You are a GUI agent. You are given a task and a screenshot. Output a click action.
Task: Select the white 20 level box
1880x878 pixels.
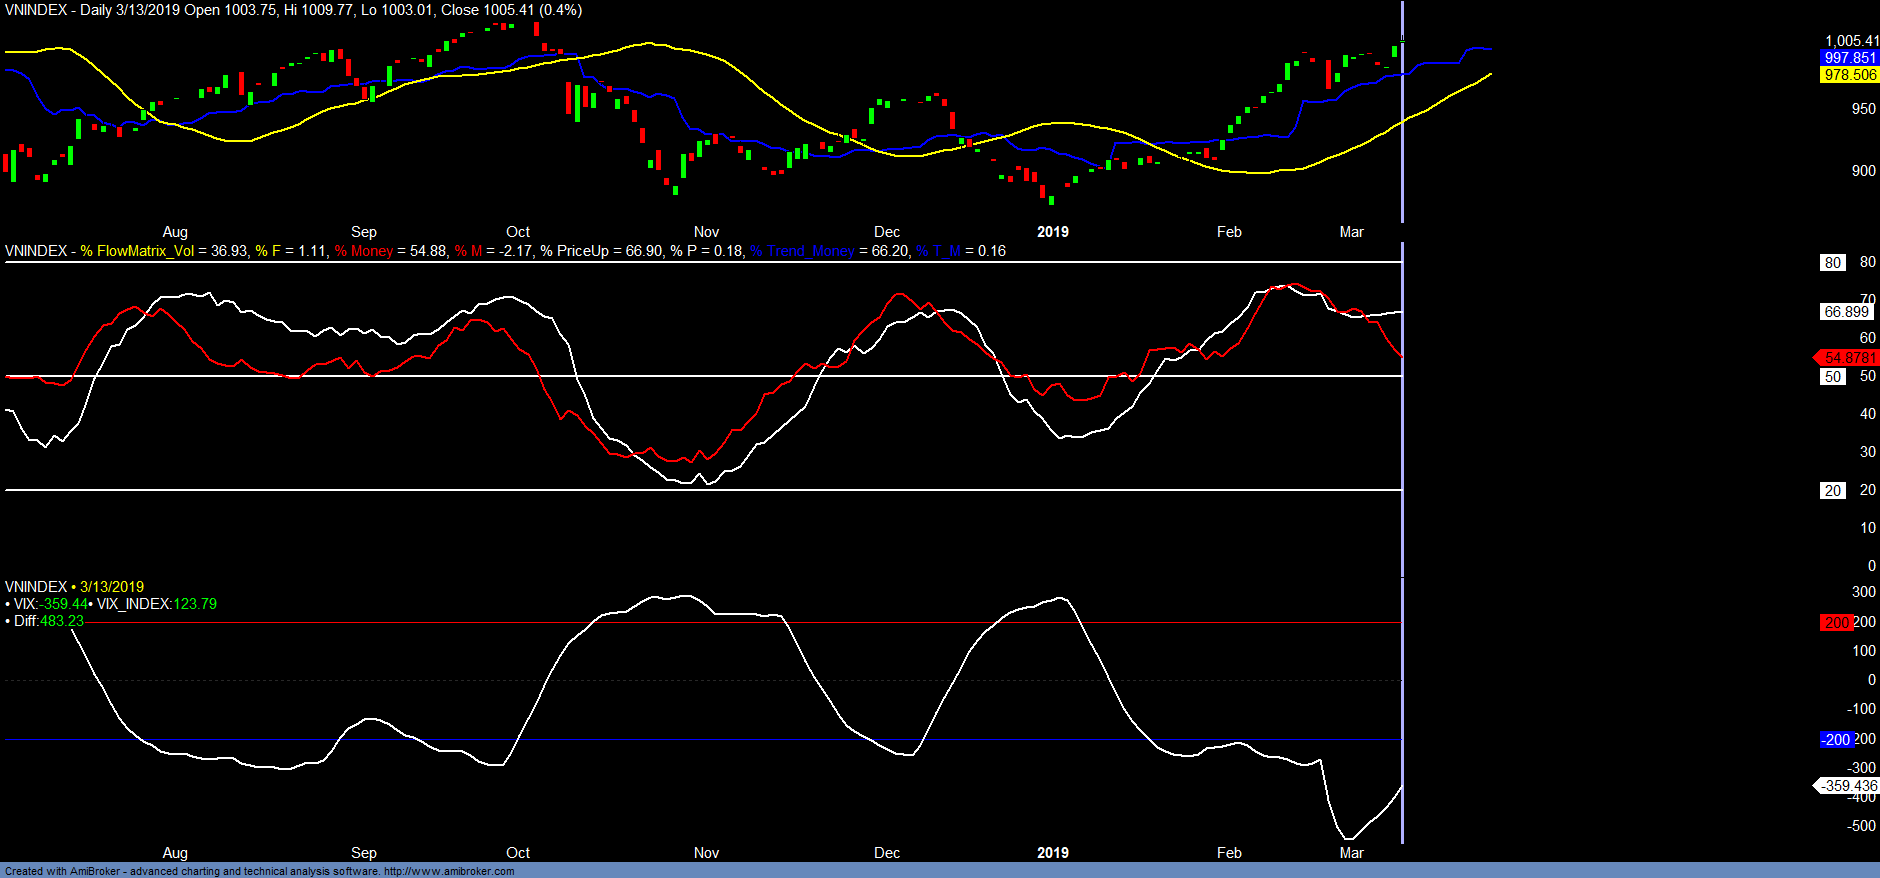pos(1832,491)
